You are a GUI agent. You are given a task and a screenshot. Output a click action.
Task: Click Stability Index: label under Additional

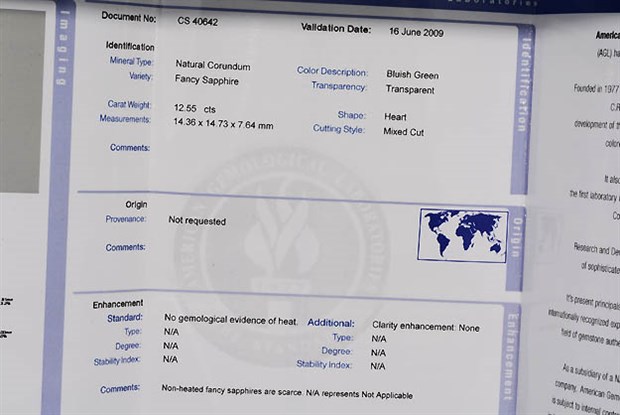point(324,364)
